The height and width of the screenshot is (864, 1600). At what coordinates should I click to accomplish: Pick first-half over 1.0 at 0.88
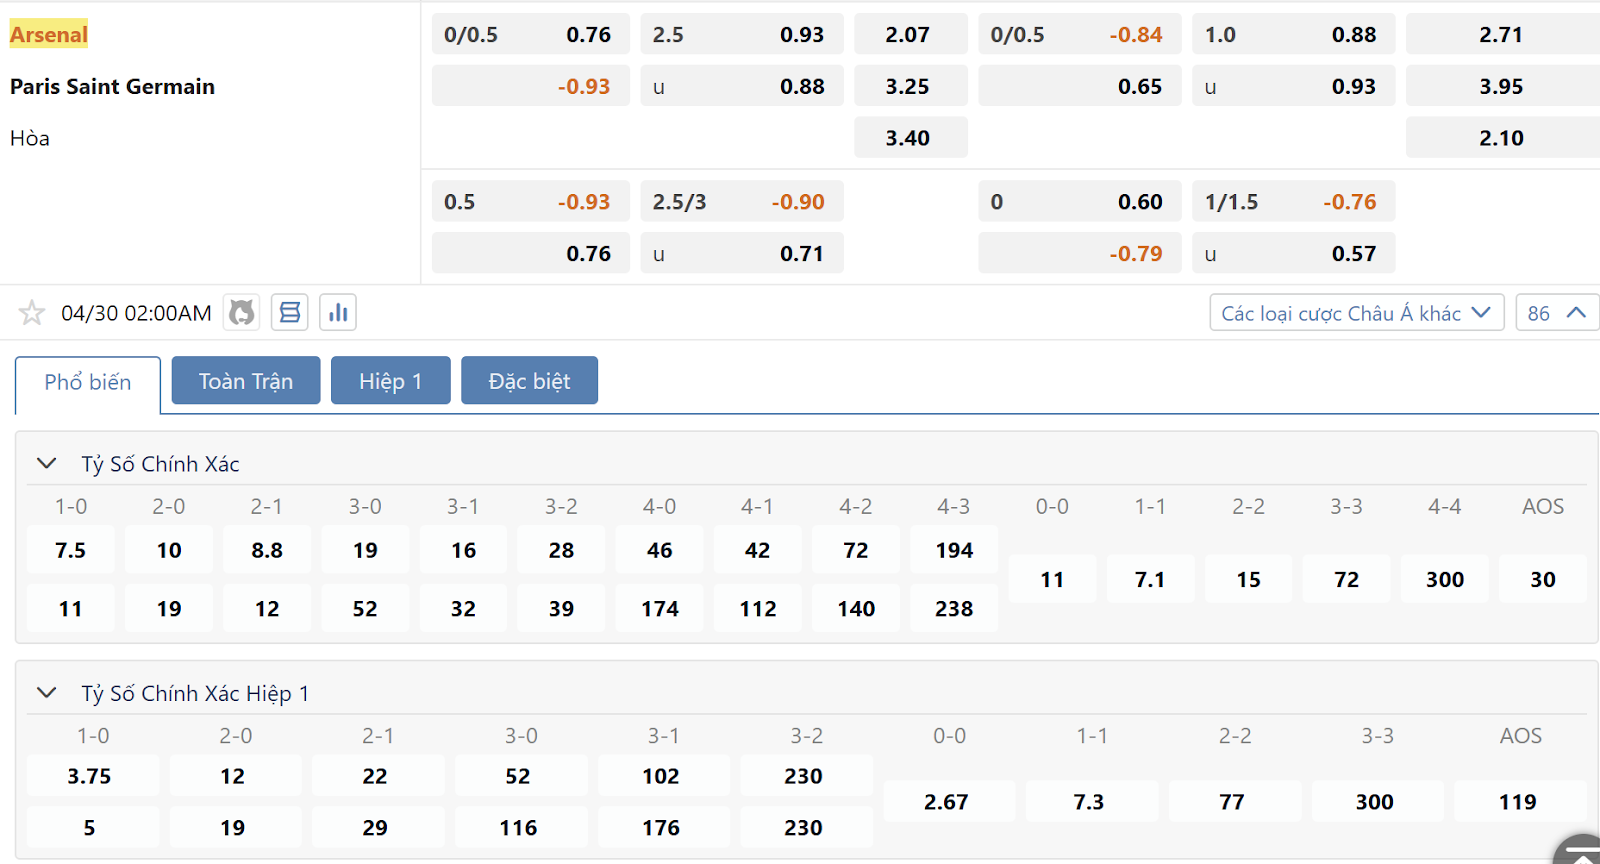click(1294, 34)
